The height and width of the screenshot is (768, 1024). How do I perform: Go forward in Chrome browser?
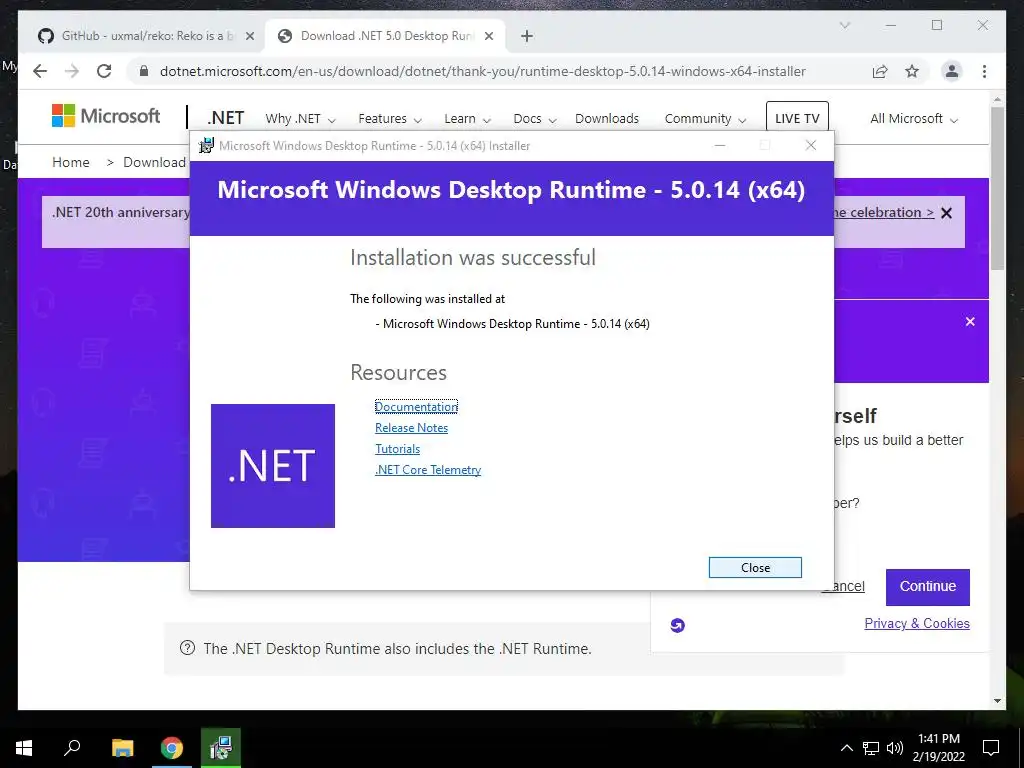72,71
